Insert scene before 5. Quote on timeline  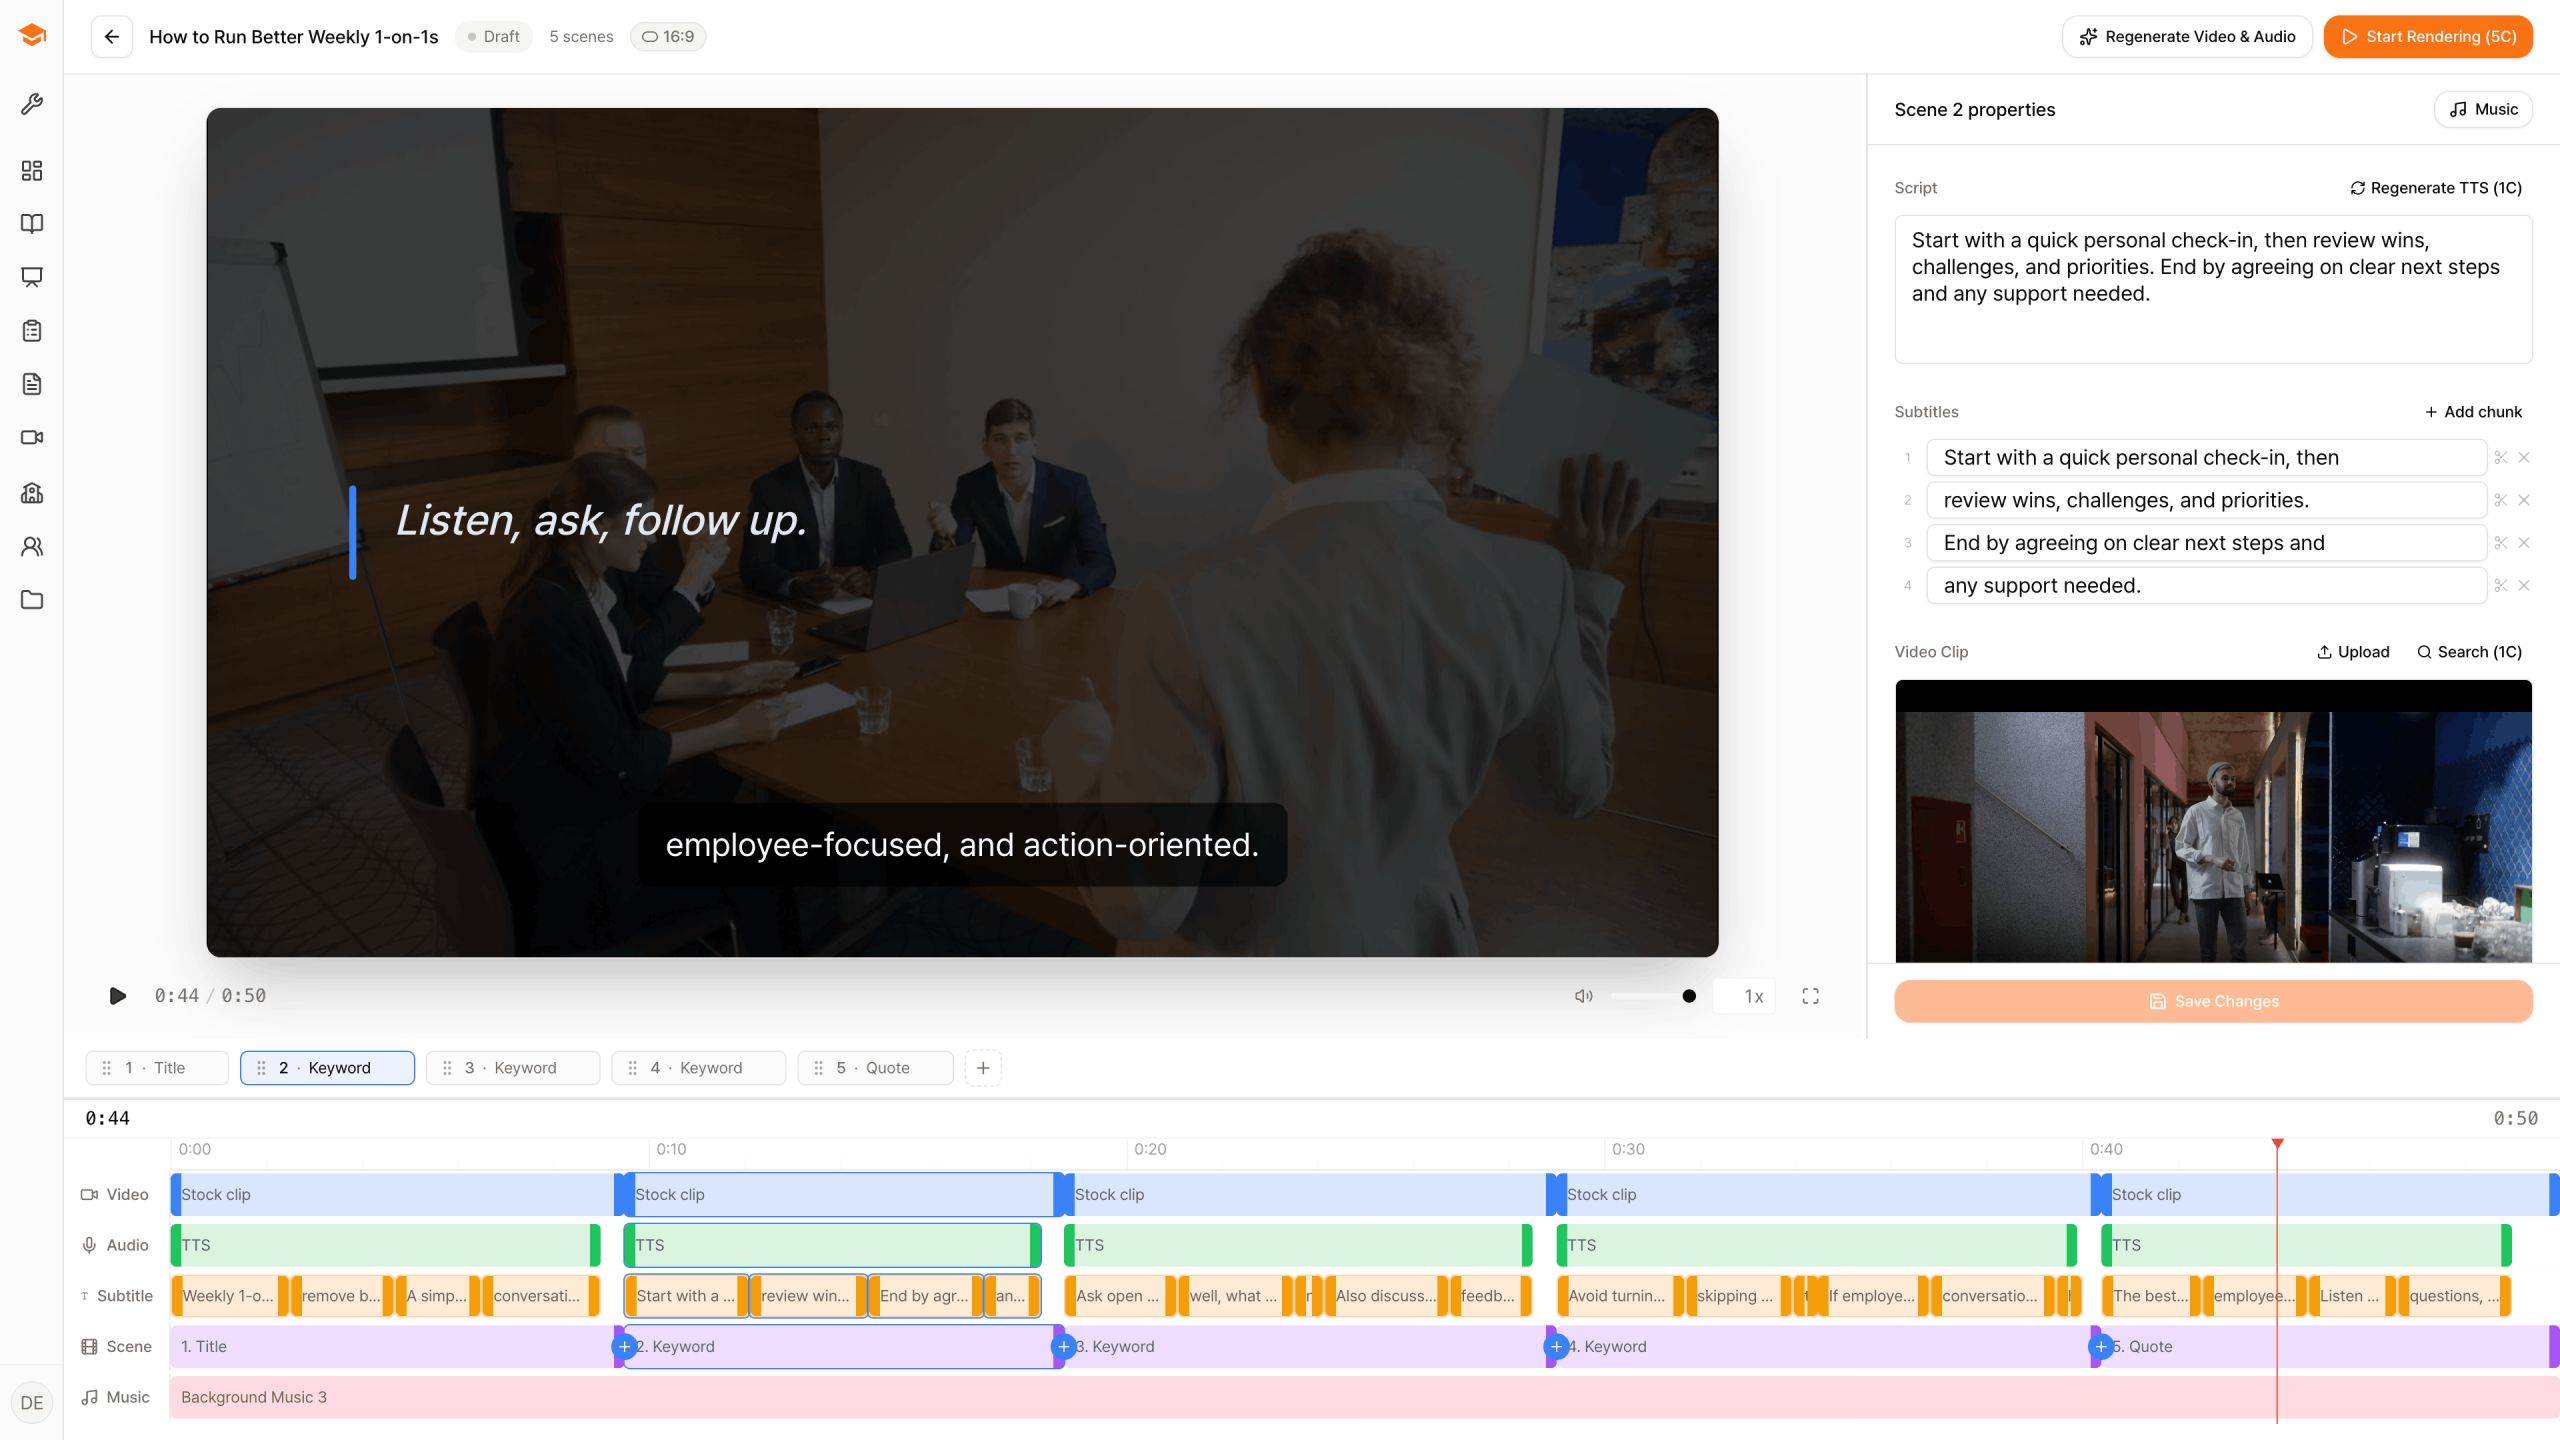tap(2101, 1347)
